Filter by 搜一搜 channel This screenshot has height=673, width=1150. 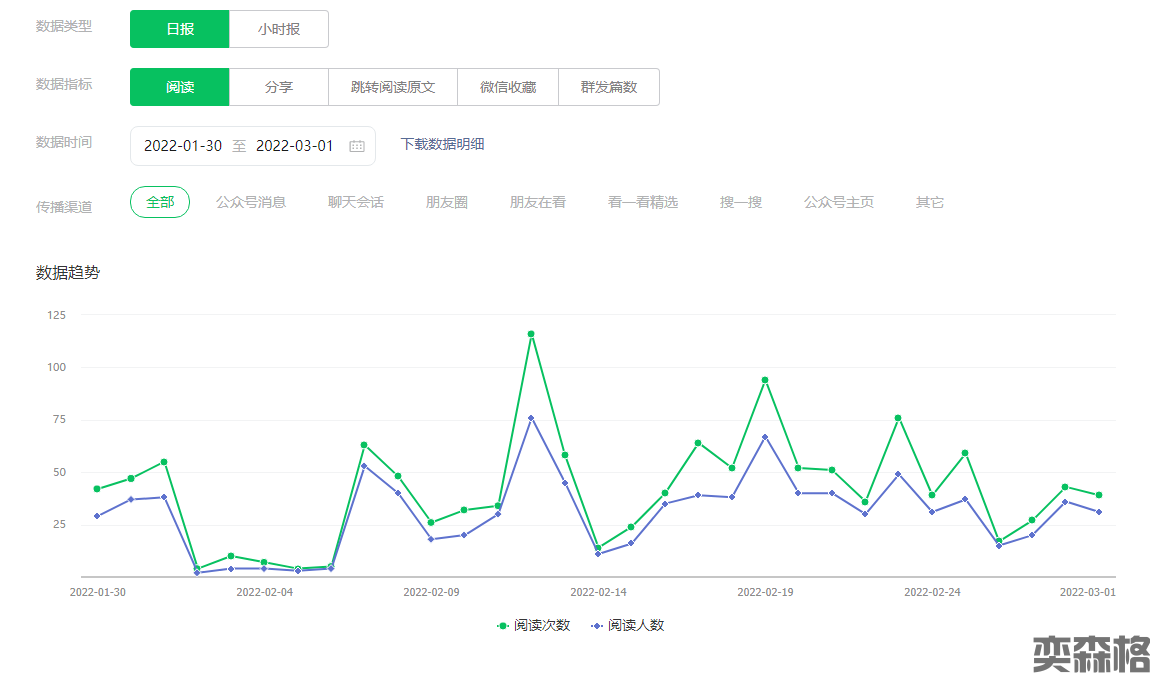[x=741, y=202]
